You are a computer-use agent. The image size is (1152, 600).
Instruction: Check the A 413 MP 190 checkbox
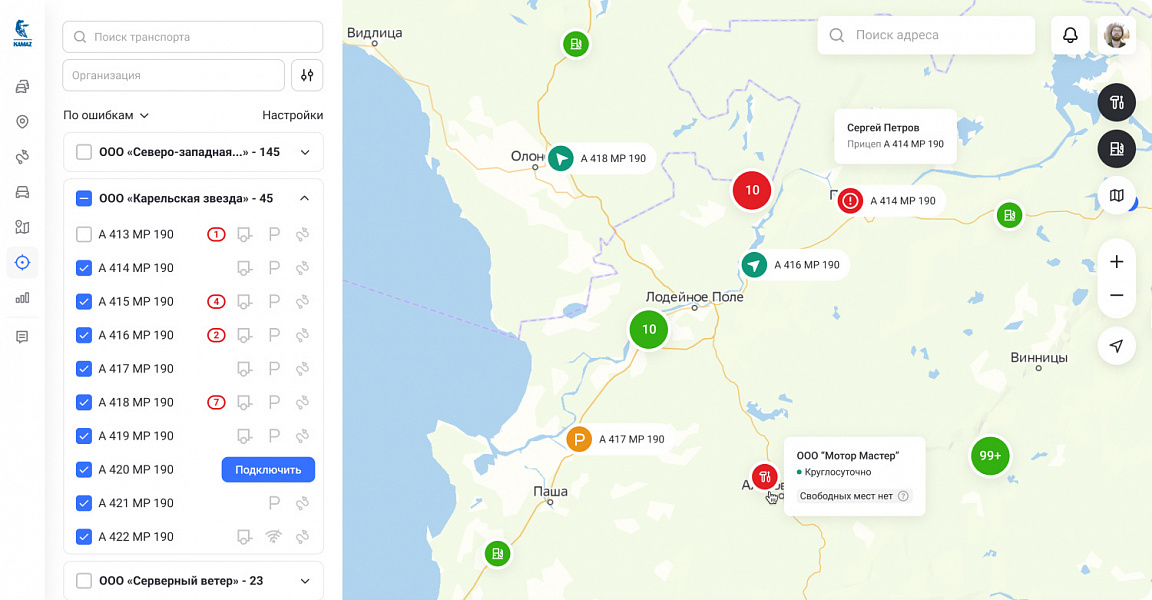click(x=84, y=234)
